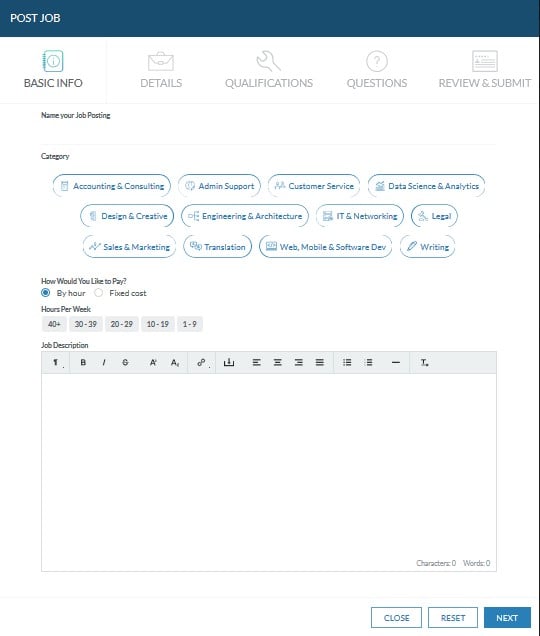Screen dimensions: 540x636
Task: Select IT & Networking category
Action: 360,216
